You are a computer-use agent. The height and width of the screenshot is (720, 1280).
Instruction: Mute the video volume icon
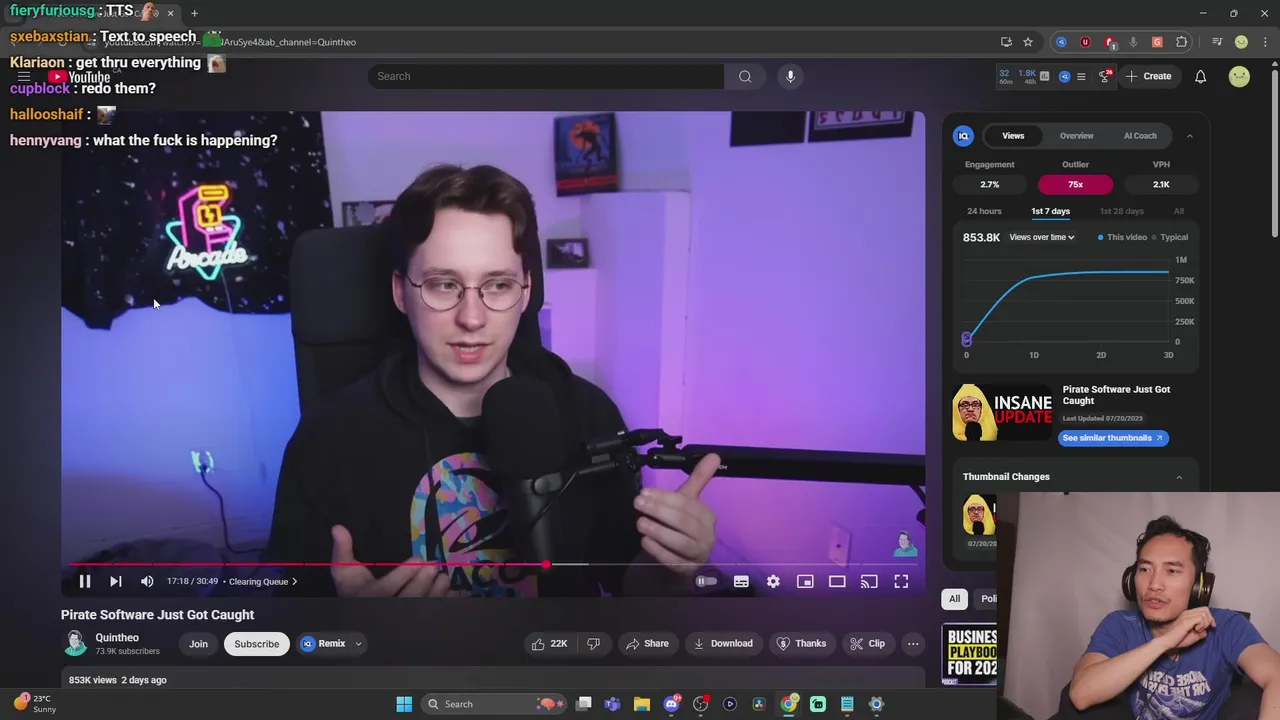pyautogui.click(x=147, y=581)
